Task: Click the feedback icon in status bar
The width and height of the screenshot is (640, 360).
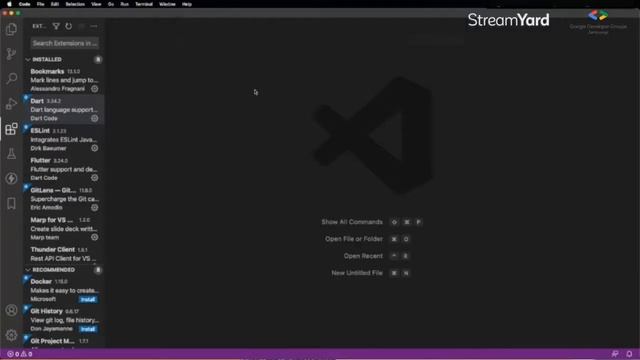Action: click(x=615, y=354)
